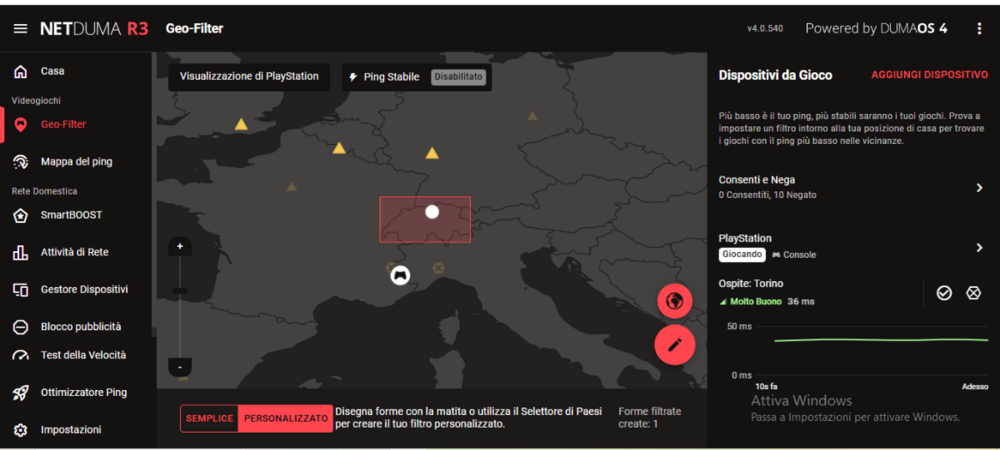The width and height of the screenshot is (1000, 450).
Task: Click the map zoom slider handle
Action: [180, 291]
